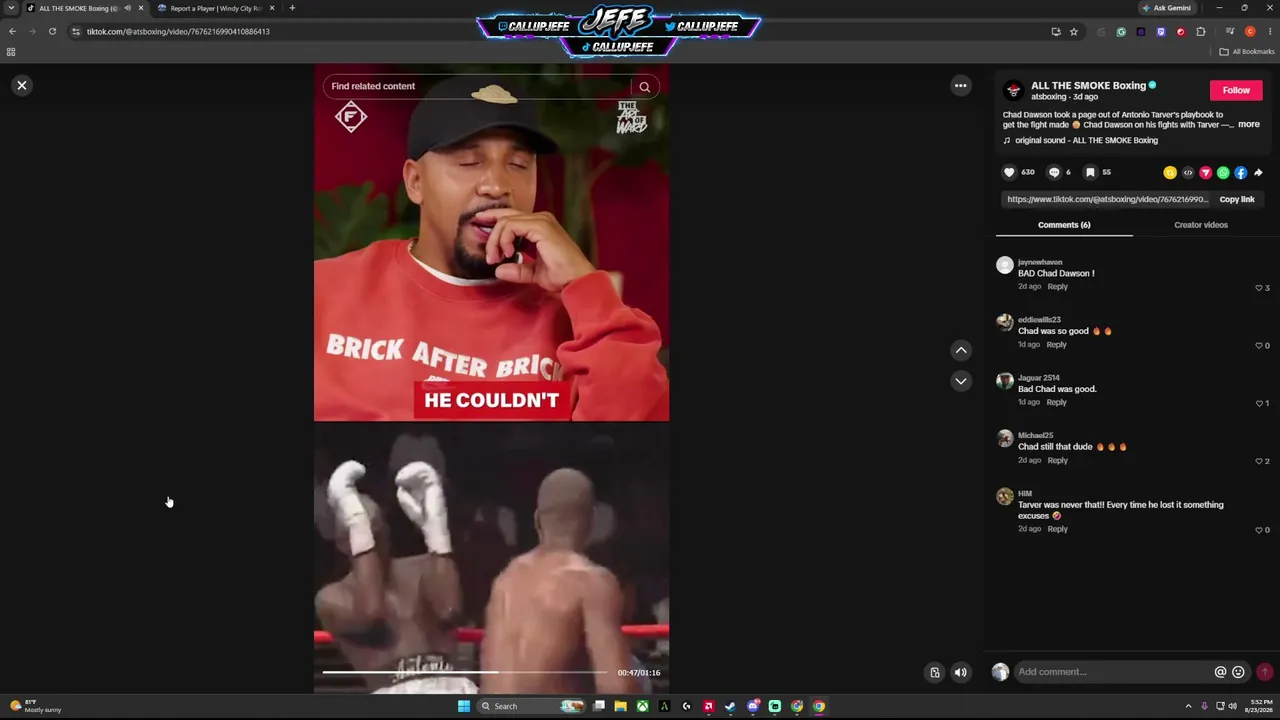Open Steam from the taskbar
The image size is (1280, 720).
(730, 706)
